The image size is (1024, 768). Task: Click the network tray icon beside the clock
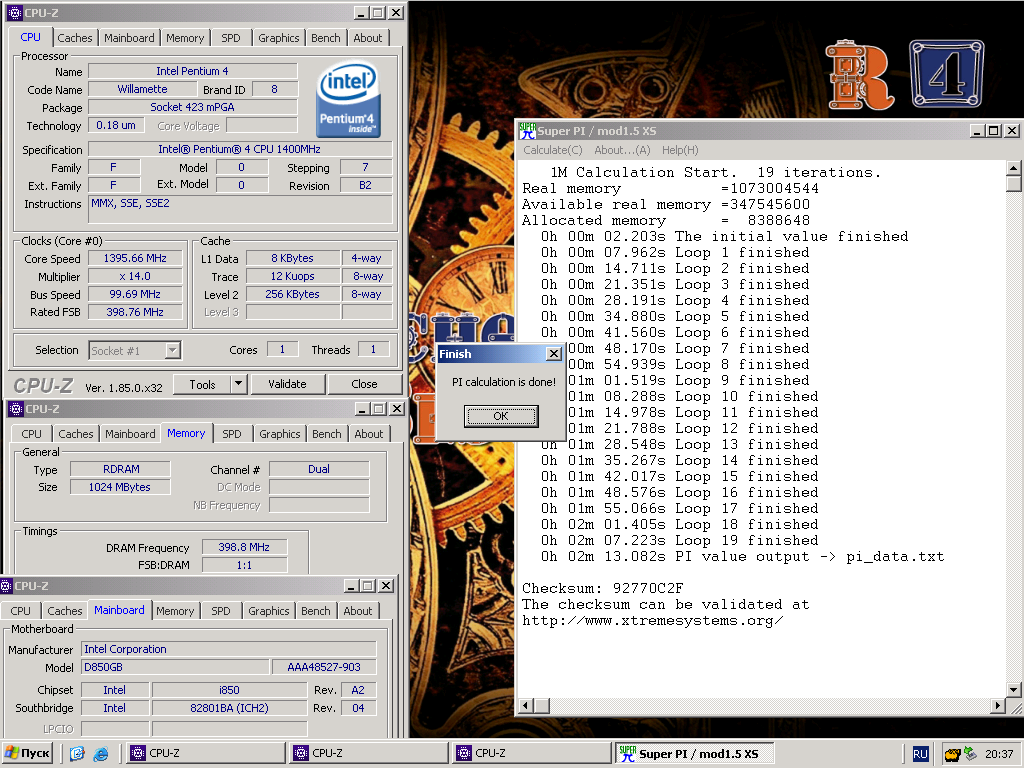(x=970, y=754)
